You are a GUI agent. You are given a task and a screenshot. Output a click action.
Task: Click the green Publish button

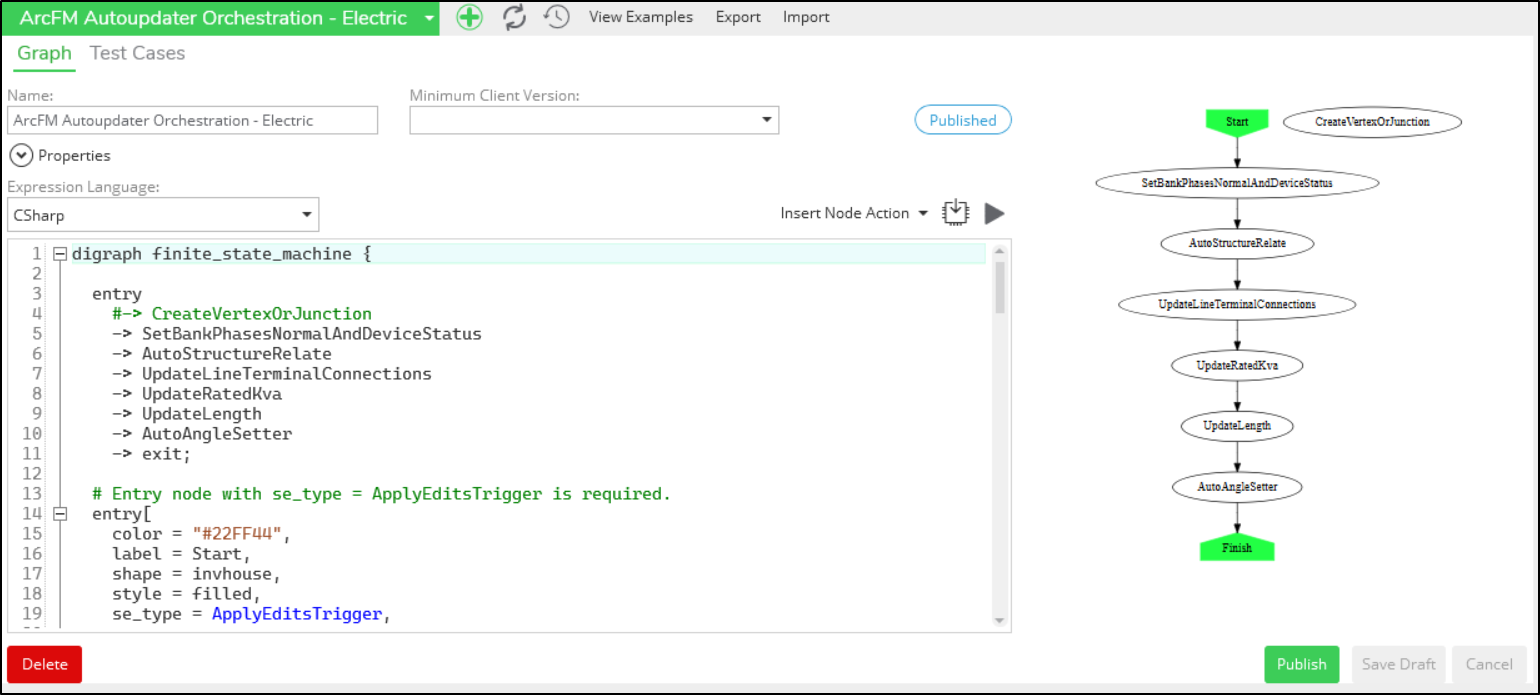[x=1301, y=664]
